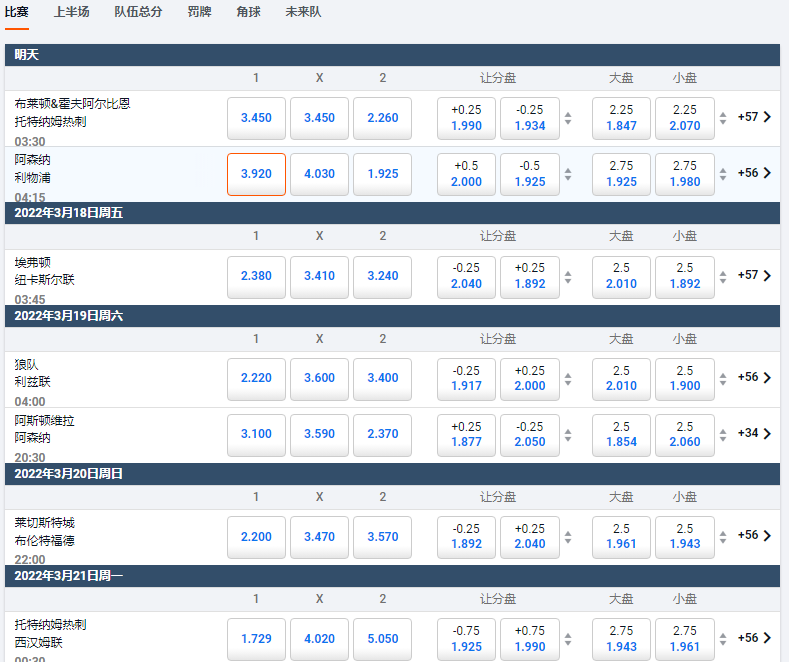
Task: Open match 布莱顿&霍夫阿尔比恩 team name
Action: pyautogui.click(x=72, y=104)
